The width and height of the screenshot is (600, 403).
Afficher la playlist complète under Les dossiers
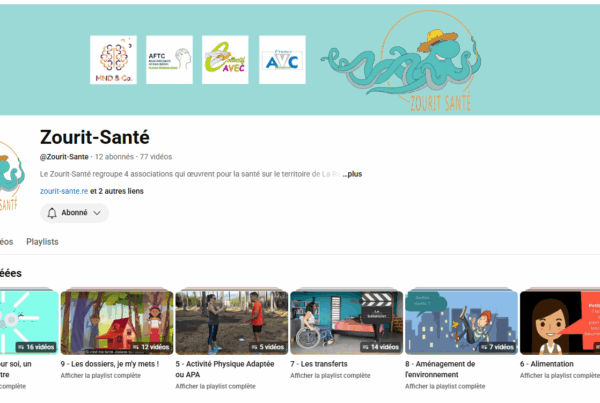[101, 375]
